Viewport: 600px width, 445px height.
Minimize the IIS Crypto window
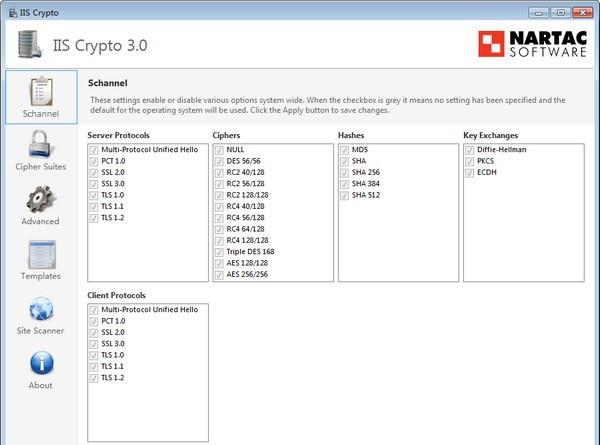pyautogui.click(x=538, y=13)
